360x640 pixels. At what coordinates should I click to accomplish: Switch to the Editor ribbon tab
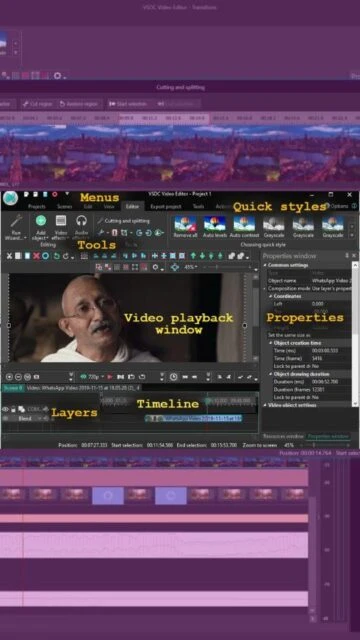tap(132, 207)
